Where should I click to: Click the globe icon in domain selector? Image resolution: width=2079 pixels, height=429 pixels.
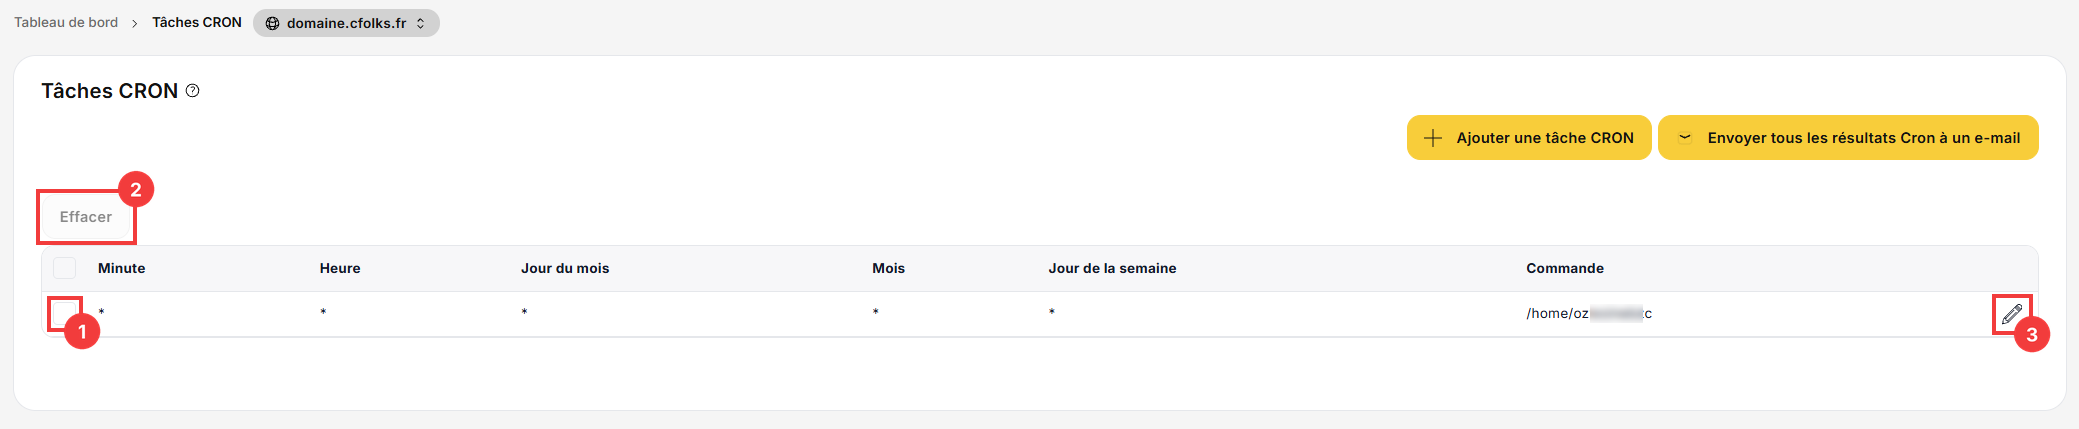coord(272,23)
